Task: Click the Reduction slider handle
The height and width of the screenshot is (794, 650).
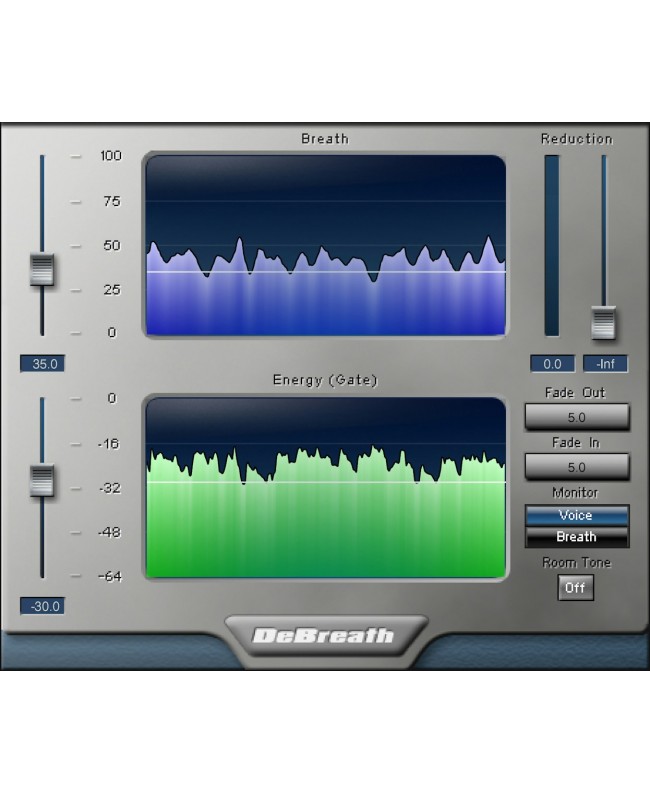Action: [603, 322]
